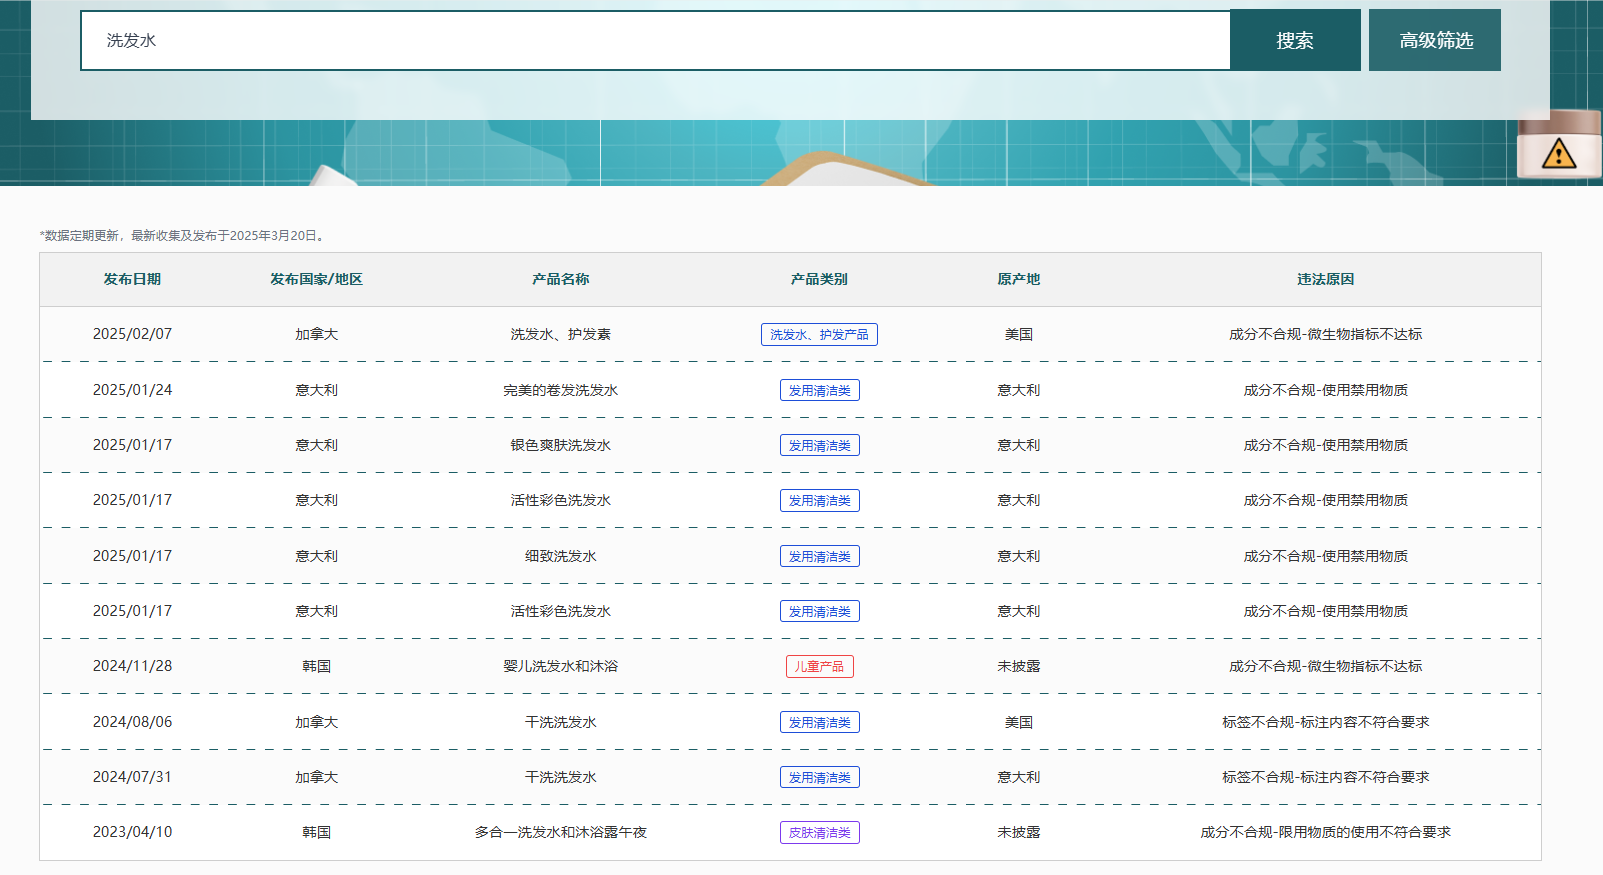The height and width of the screenshot is (875, 1603).
Task: Select the purple 皮肤清洁类 category tag
Action: 819,833
